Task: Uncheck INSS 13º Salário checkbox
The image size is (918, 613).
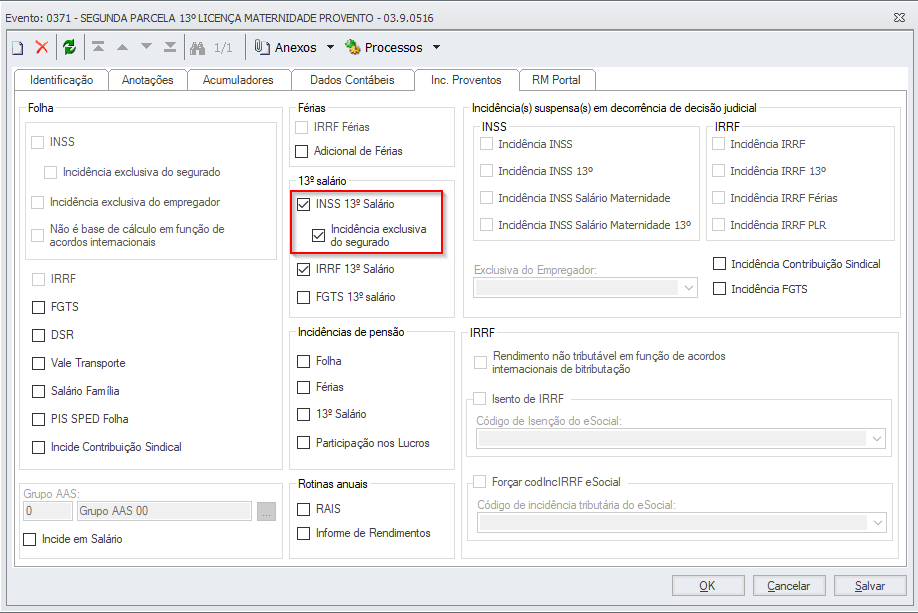Action: [304, 204]
